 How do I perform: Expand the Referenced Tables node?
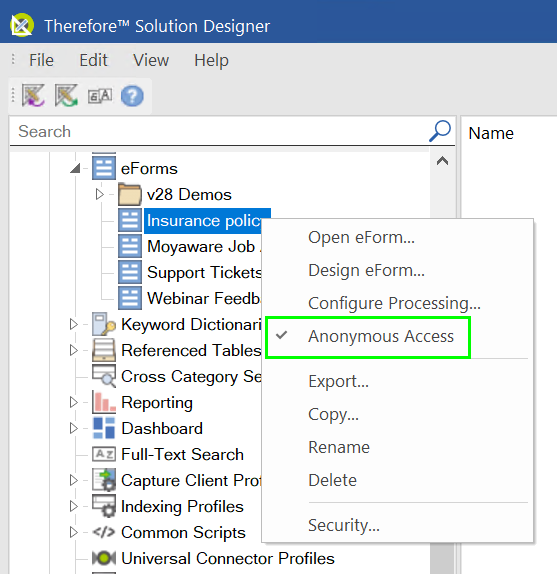(x=74, y=350)
